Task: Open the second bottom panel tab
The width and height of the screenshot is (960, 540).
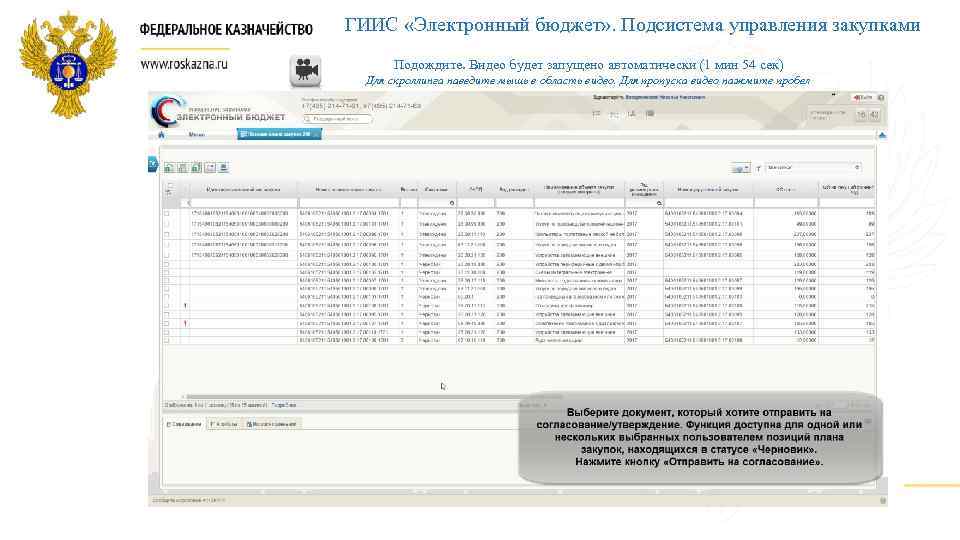Action: click(224, 424)
